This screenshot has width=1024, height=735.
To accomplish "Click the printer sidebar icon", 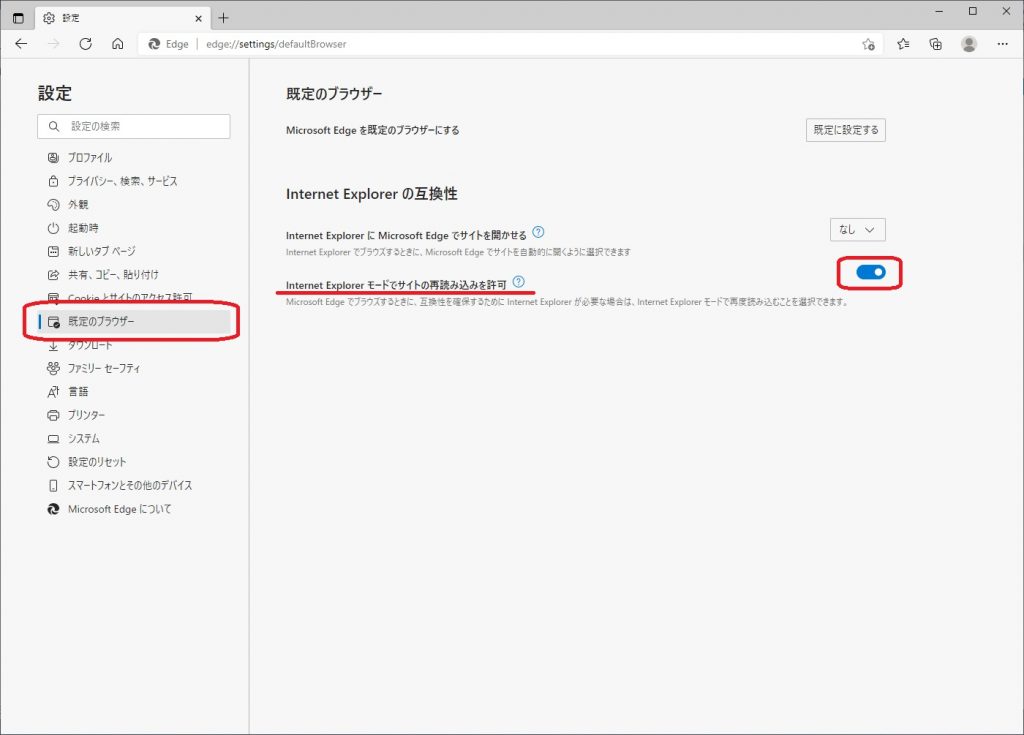I will pos(54,415).
